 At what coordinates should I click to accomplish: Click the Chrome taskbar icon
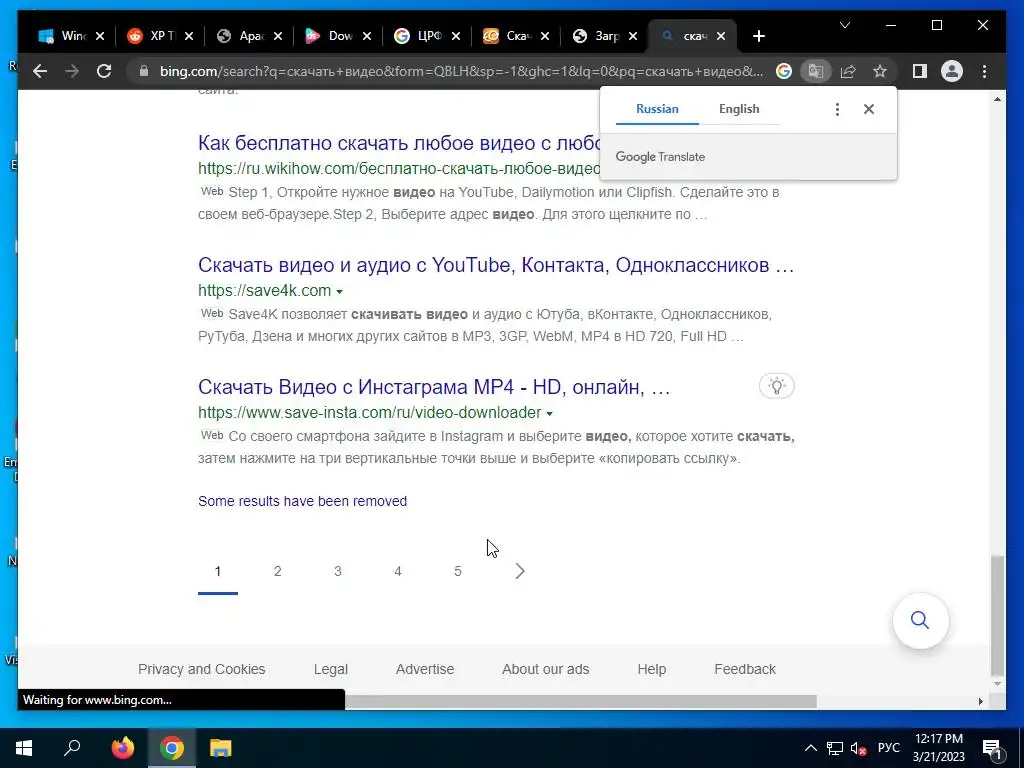click(x=172, y=748)
